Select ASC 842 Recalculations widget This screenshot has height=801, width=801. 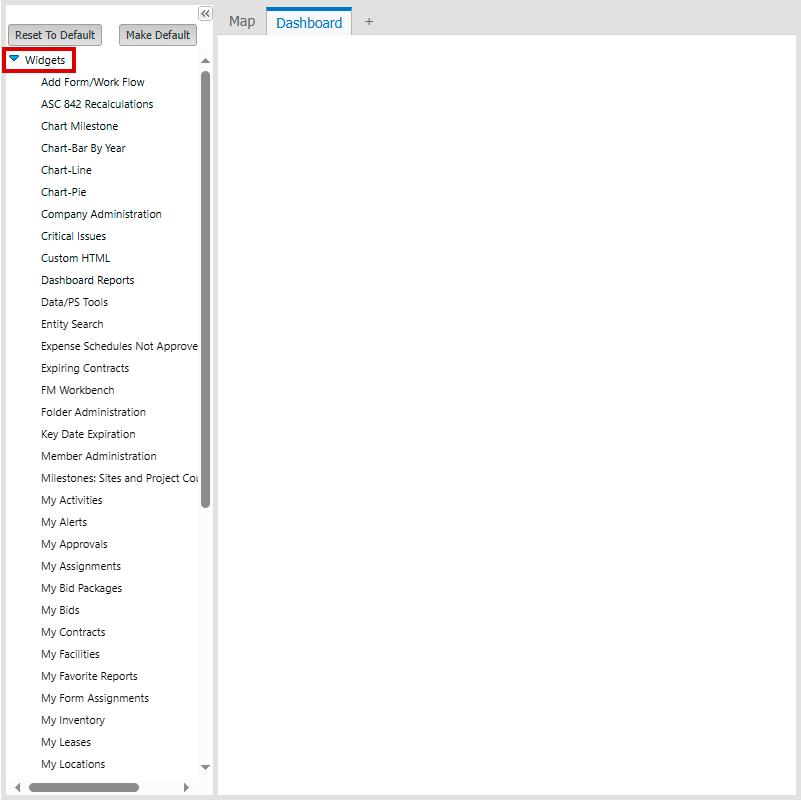(97, 104)
